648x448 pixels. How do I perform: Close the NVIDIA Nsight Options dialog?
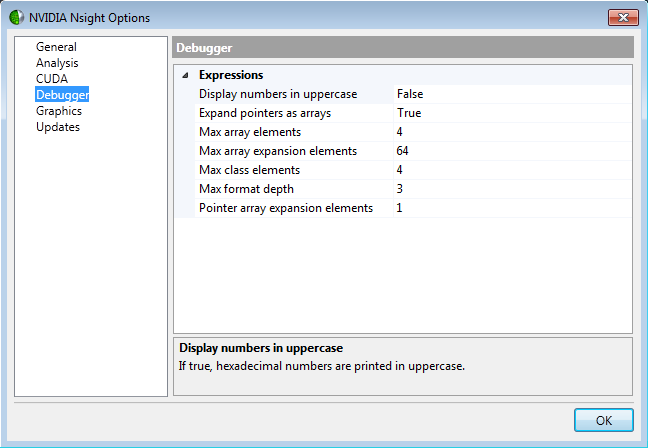[x=623, y=17]
